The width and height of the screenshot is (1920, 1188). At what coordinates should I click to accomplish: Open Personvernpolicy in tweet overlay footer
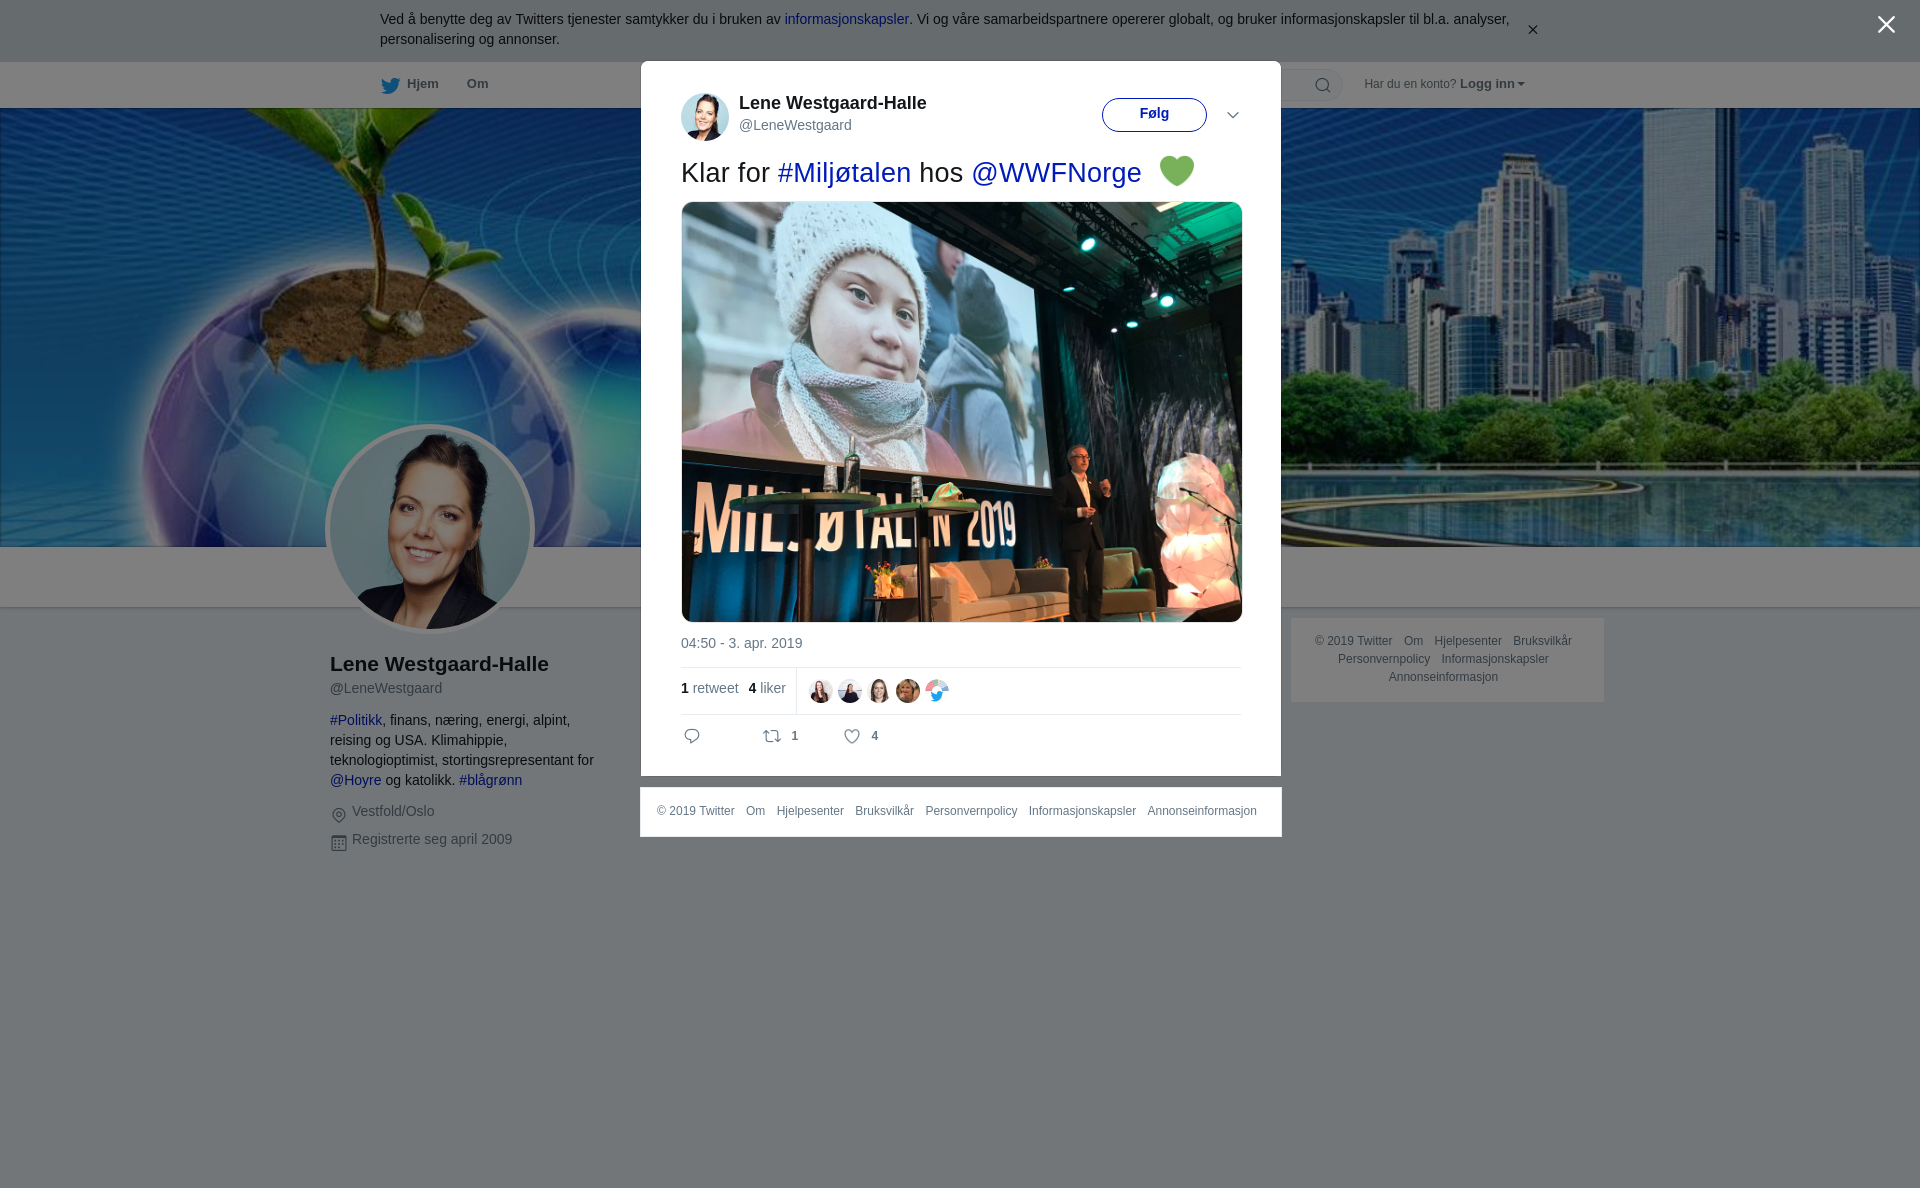pos(971,811)
